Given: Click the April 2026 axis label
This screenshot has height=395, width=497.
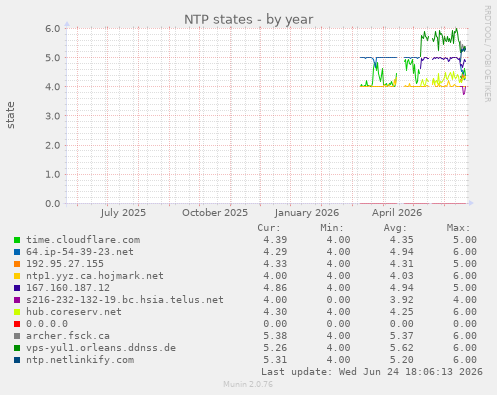Looking at the screenshot, I should [x=397, y=213].
